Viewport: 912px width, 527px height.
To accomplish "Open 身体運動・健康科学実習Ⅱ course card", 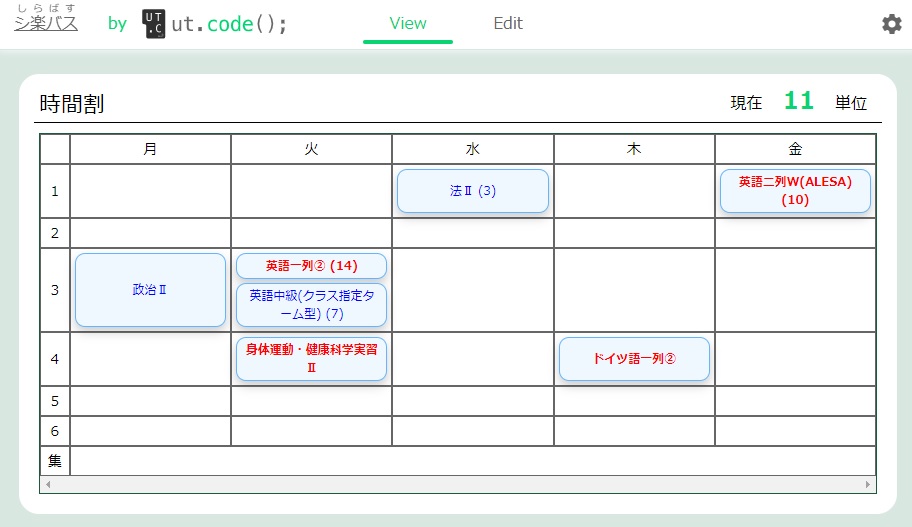I will 311,359.
